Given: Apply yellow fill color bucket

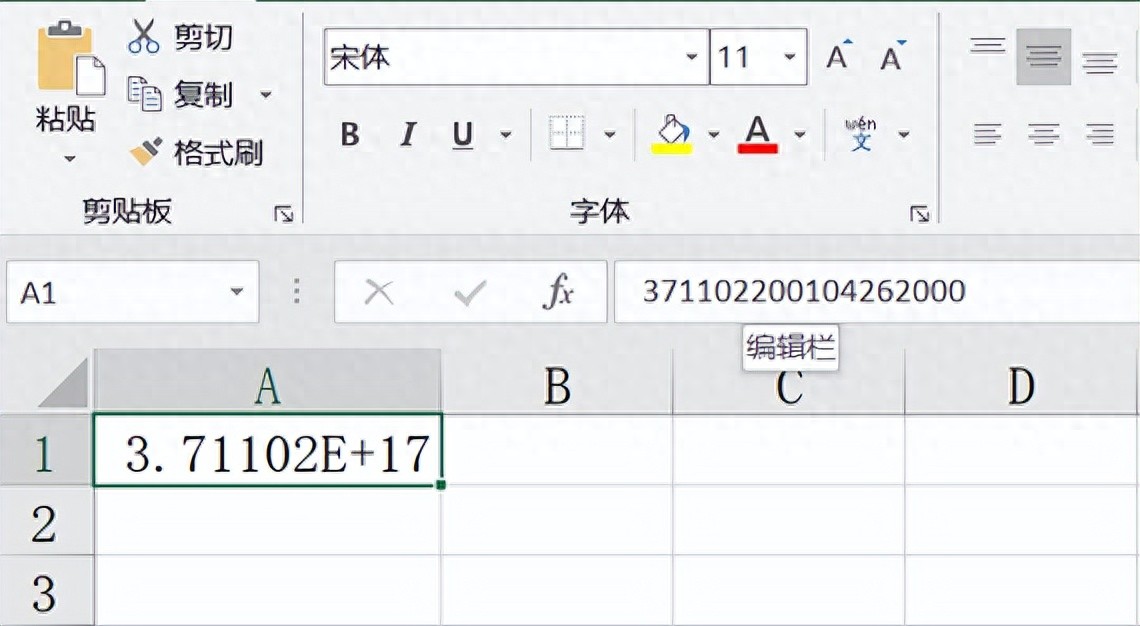Looking at the screenshot, I should click(672, 133).
